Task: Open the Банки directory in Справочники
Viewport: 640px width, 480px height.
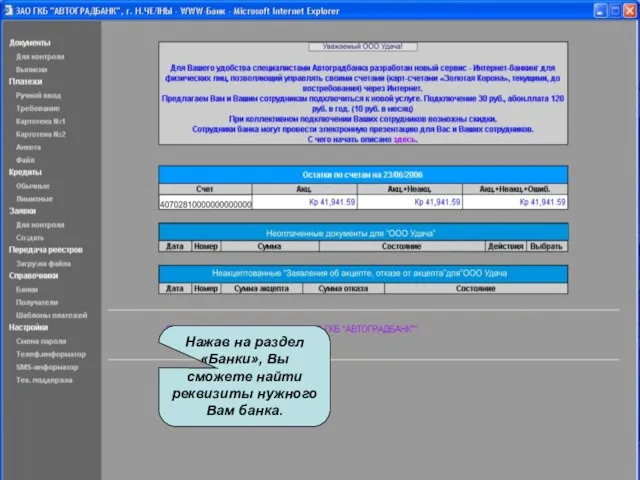Action: (27, 289)
